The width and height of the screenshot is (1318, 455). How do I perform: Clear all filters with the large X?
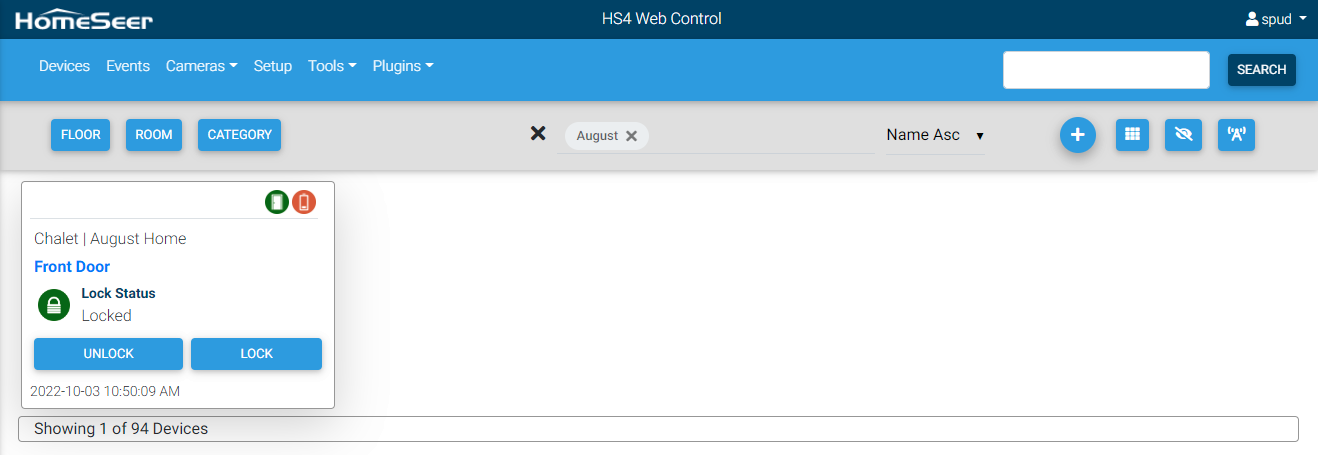(538, 134)
